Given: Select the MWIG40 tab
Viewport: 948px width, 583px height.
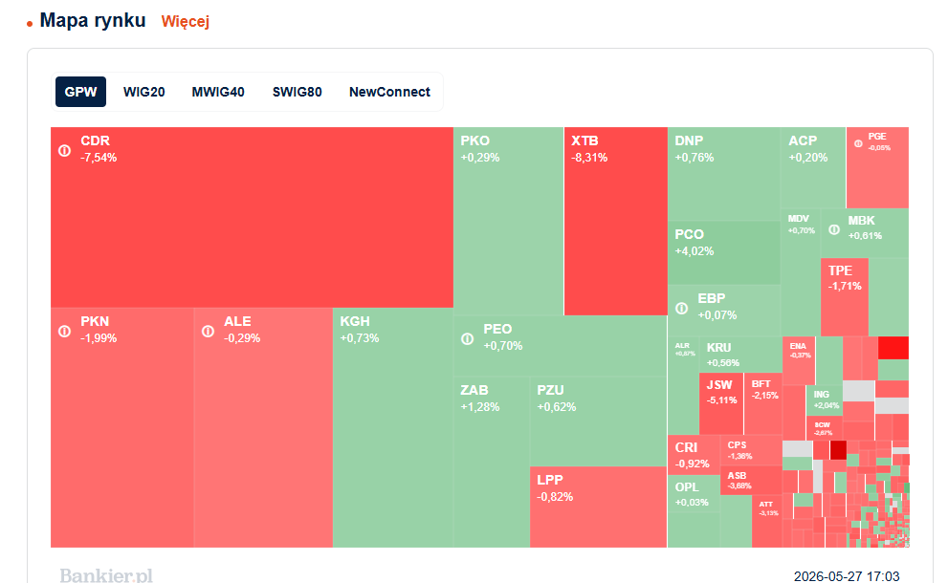Looking at the screenshot, I should (218, 92).
